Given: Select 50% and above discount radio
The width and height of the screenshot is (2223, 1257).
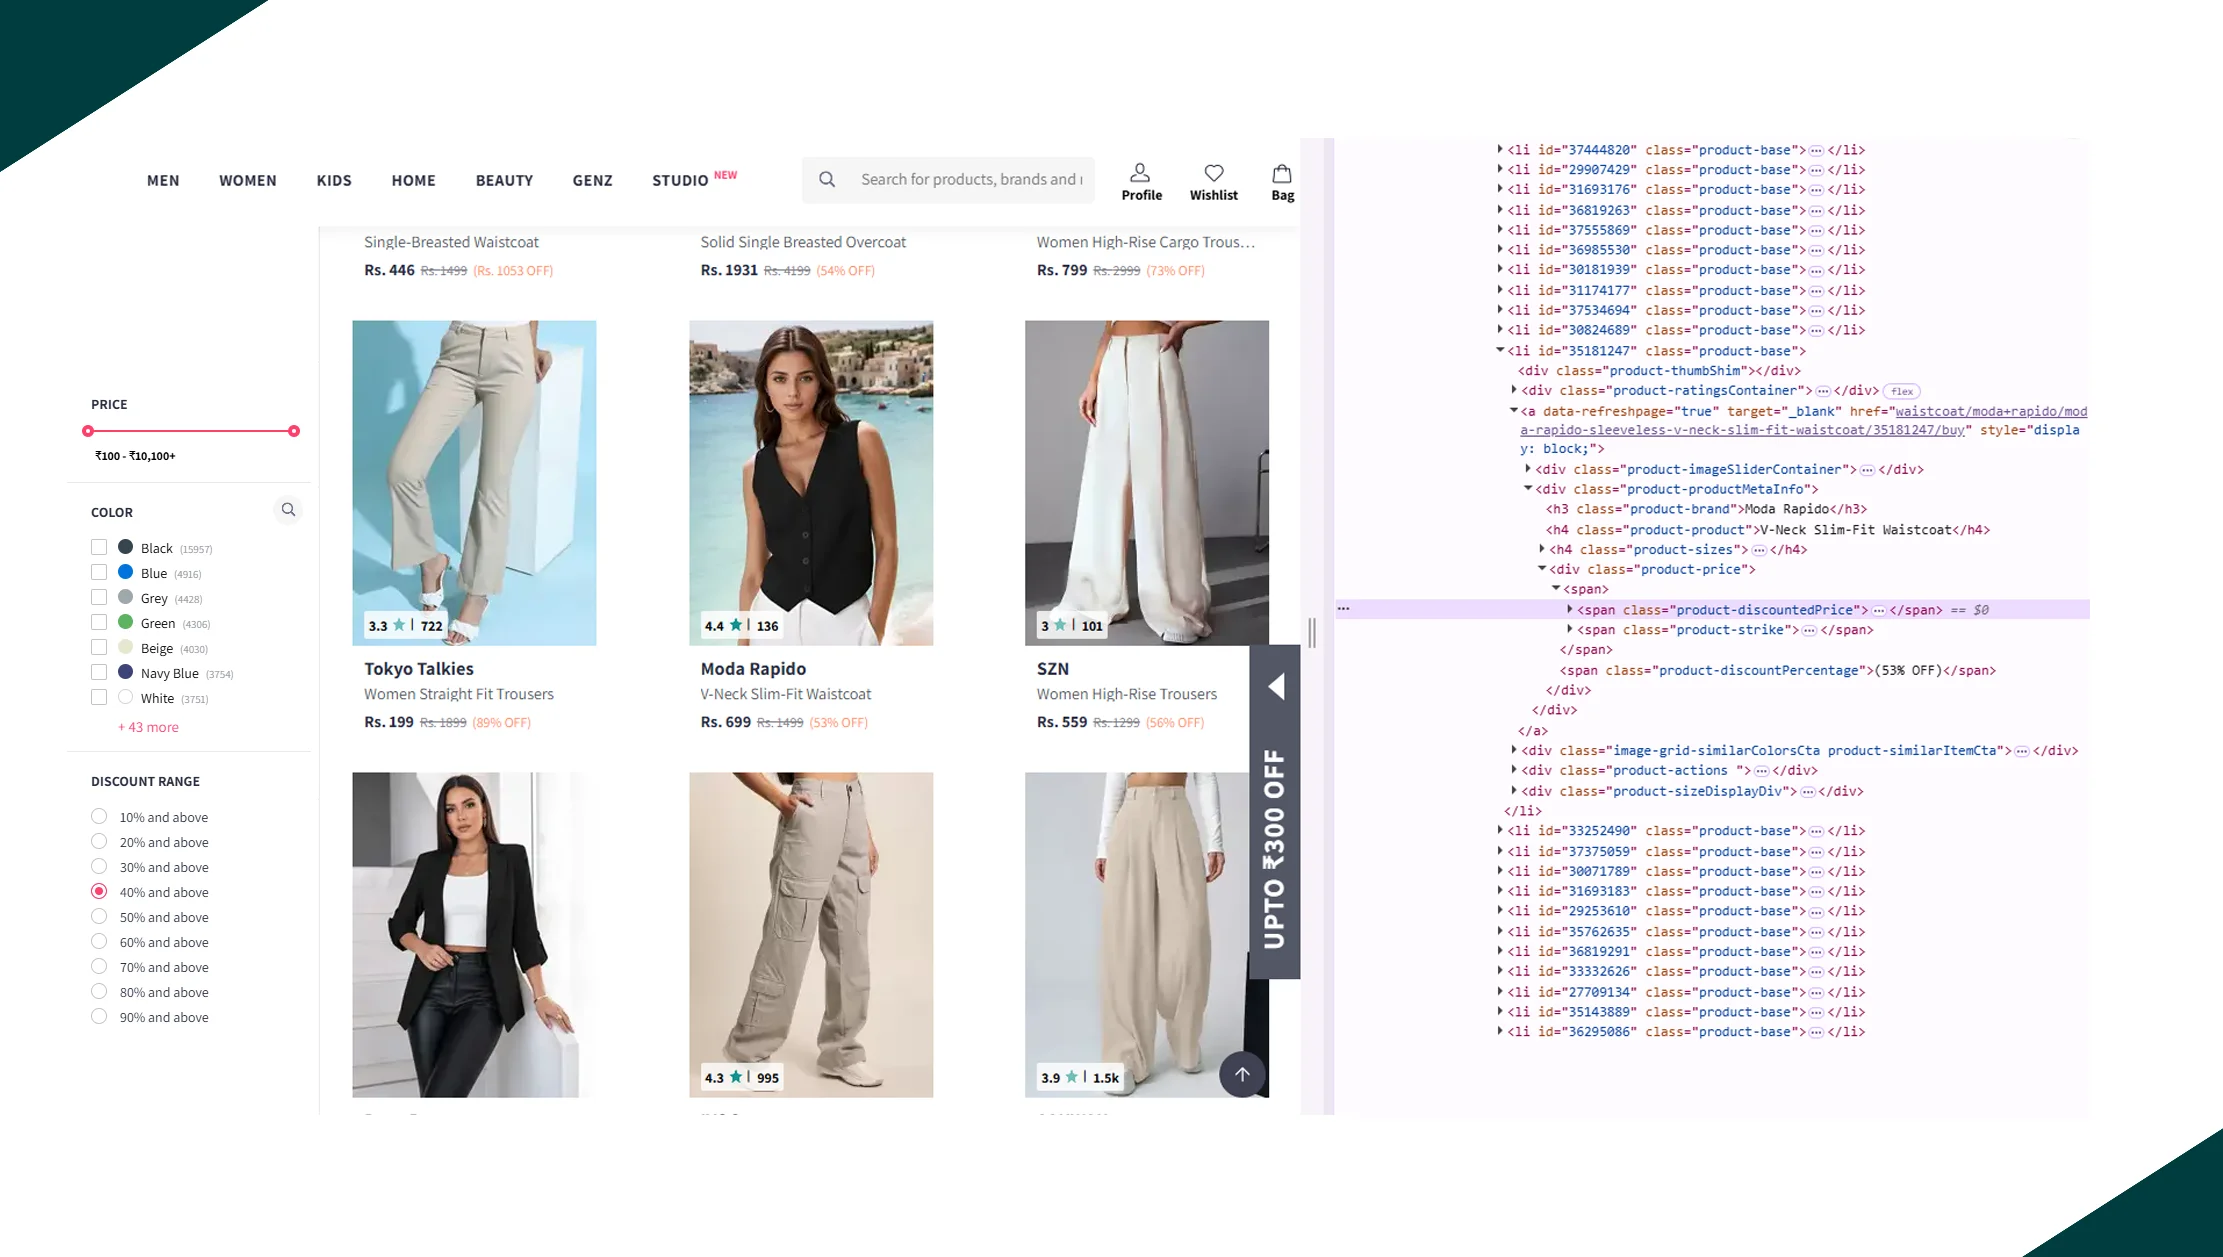Looking at the screenshot, I should pos(99,917).
